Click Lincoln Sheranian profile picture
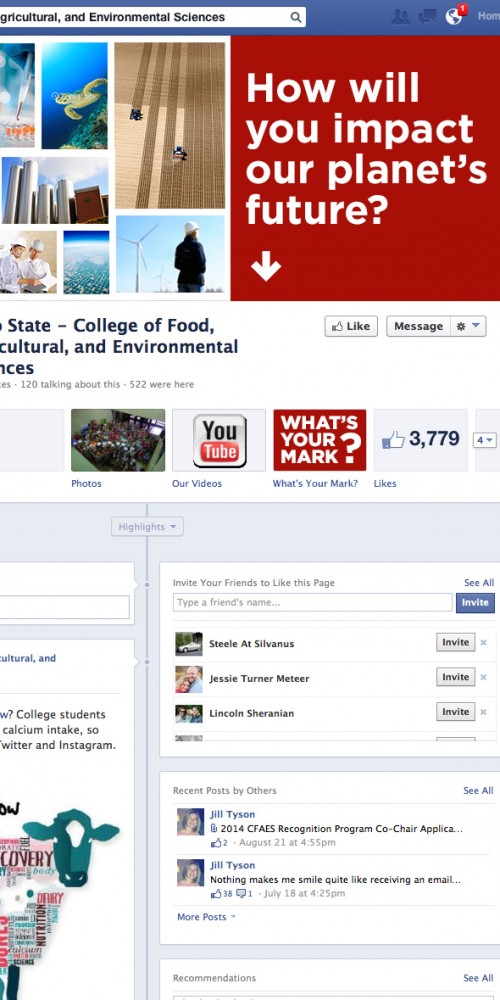This screenshot has width=500, height=1000. coord(189,714)
